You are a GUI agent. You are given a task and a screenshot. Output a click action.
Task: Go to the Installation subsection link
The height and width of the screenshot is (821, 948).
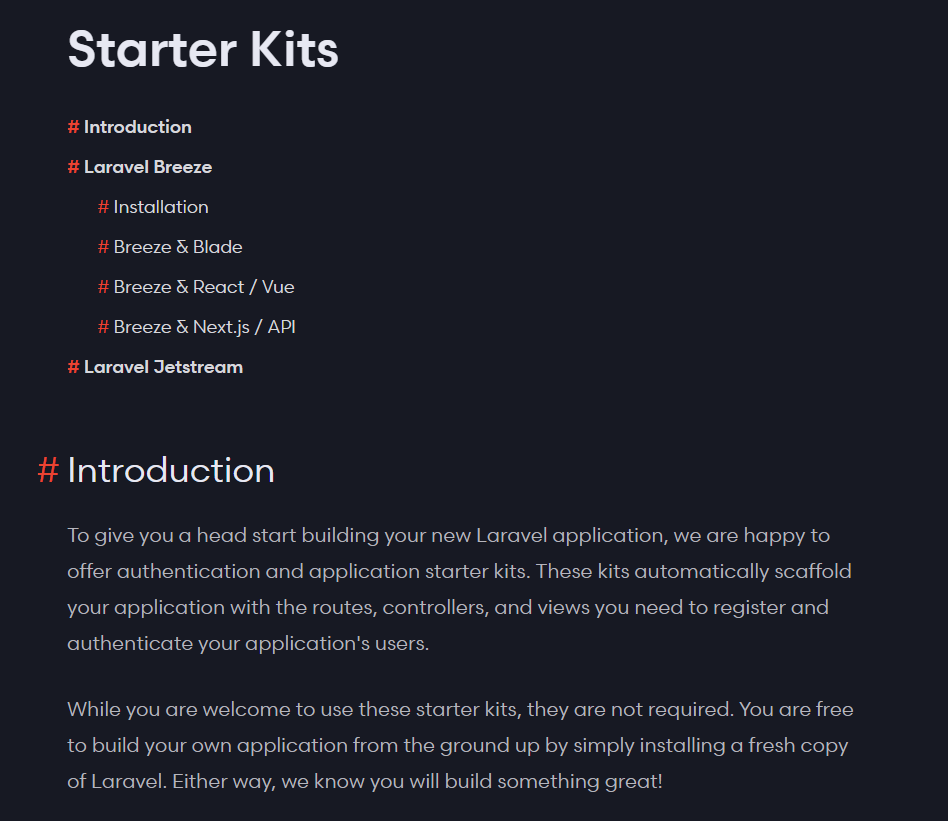[161, 207]
